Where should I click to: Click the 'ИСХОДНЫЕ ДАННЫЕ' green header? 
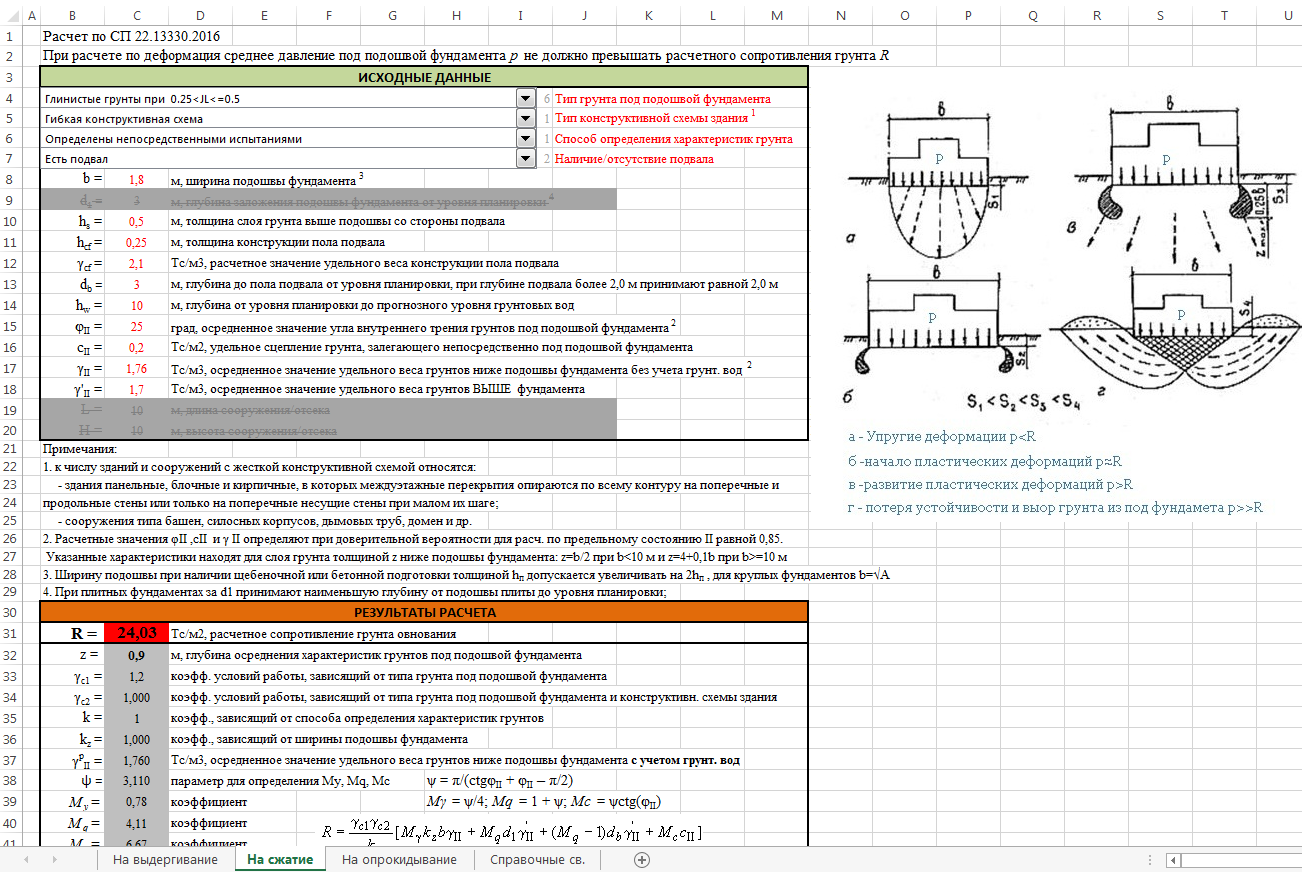(x=424, y=77)
